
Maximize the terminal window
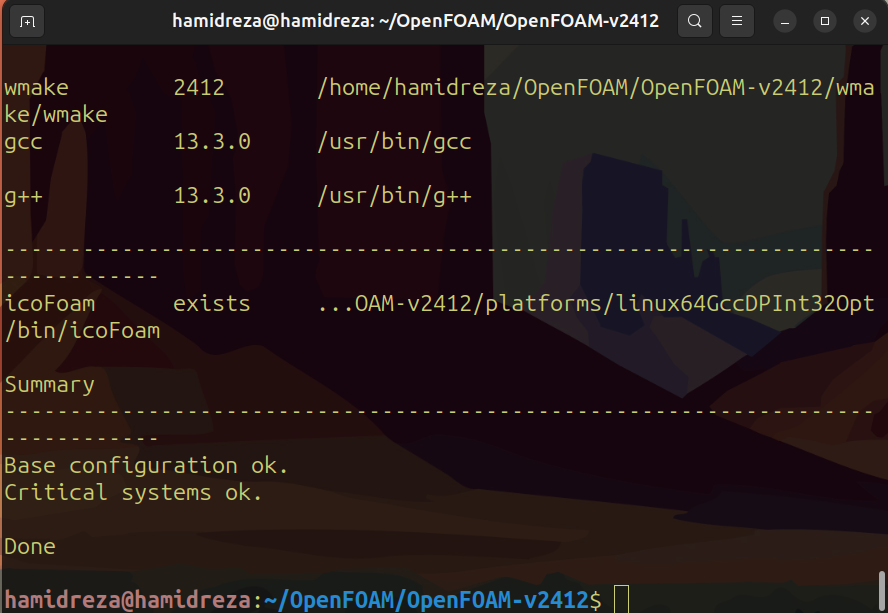[x=825, y=22]
